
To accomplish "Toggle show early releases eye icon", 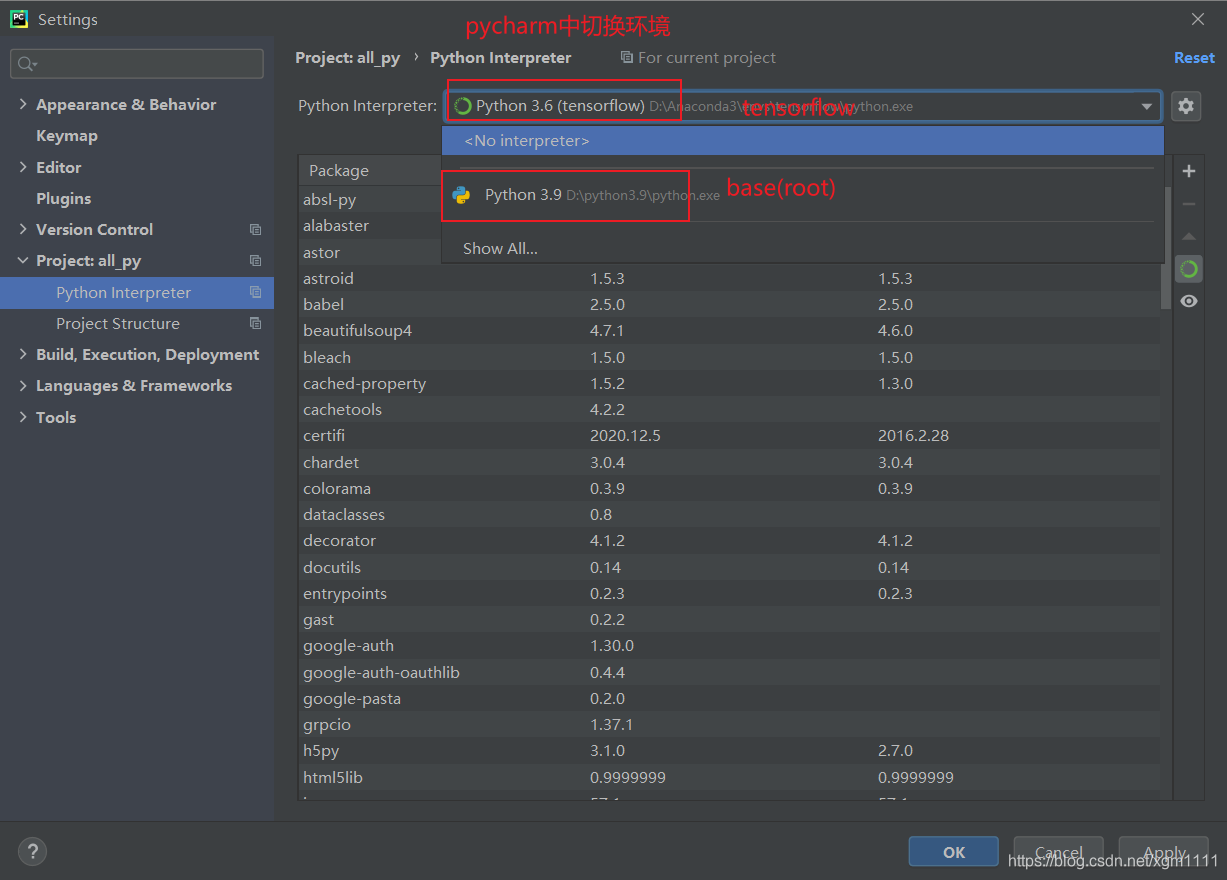I will coord(1189,301).
